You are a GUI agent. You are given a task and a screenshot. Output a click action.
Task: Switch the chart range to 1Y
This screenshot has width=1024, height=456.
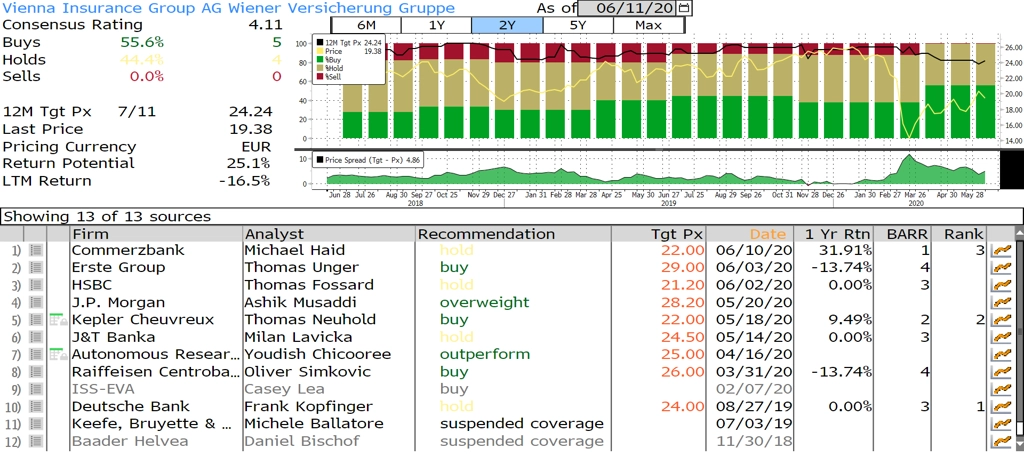(436, 25)
